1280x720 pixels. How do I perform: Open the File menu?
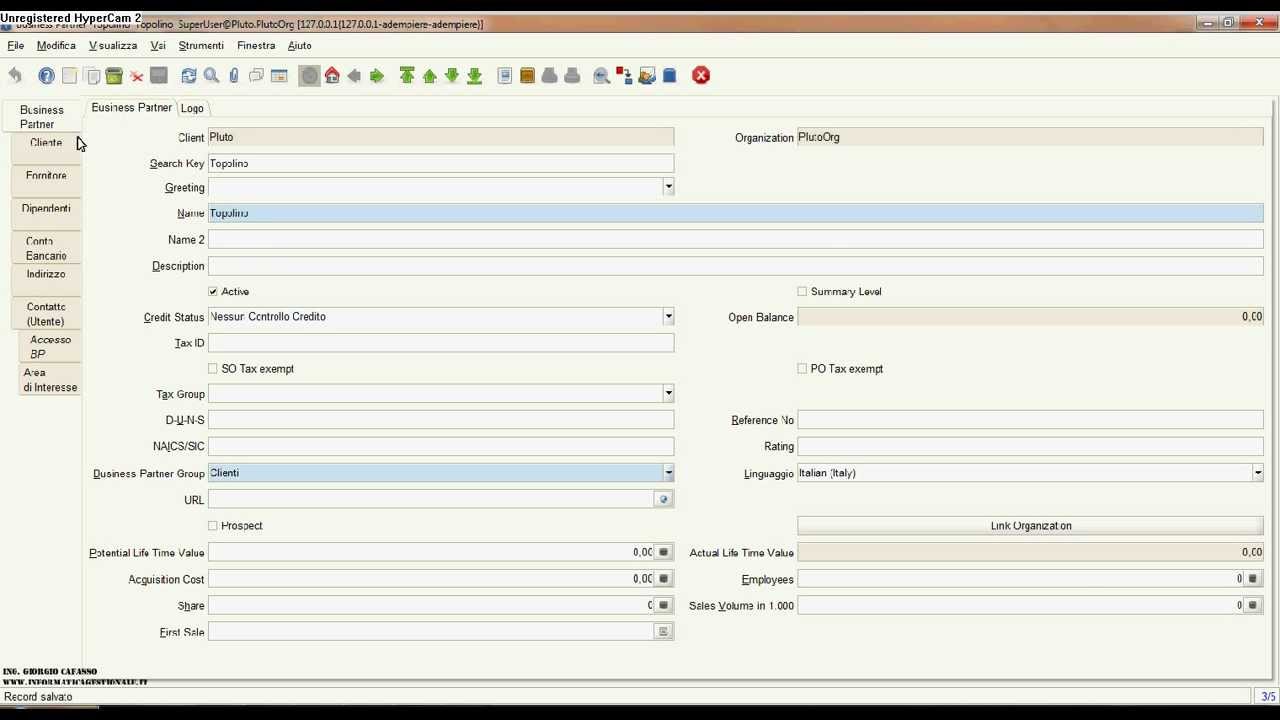[x=16, y=45]
